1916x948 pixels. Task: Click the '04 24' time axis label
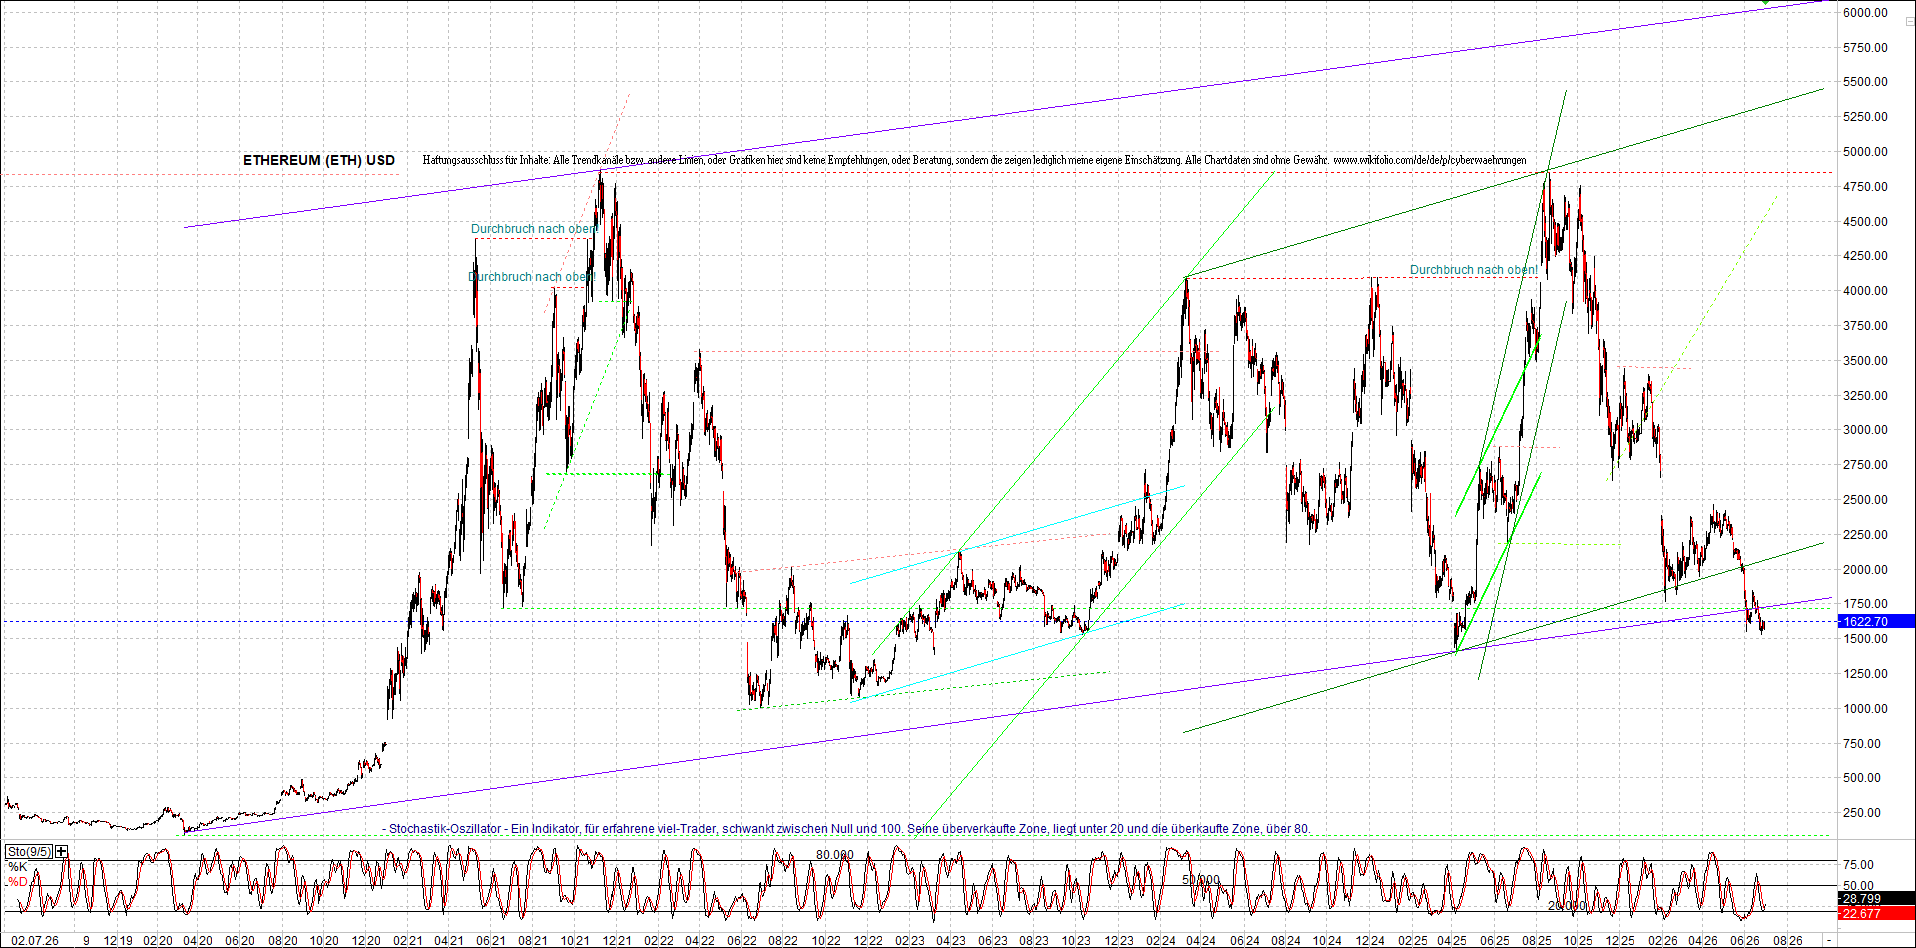point(1201,941)
